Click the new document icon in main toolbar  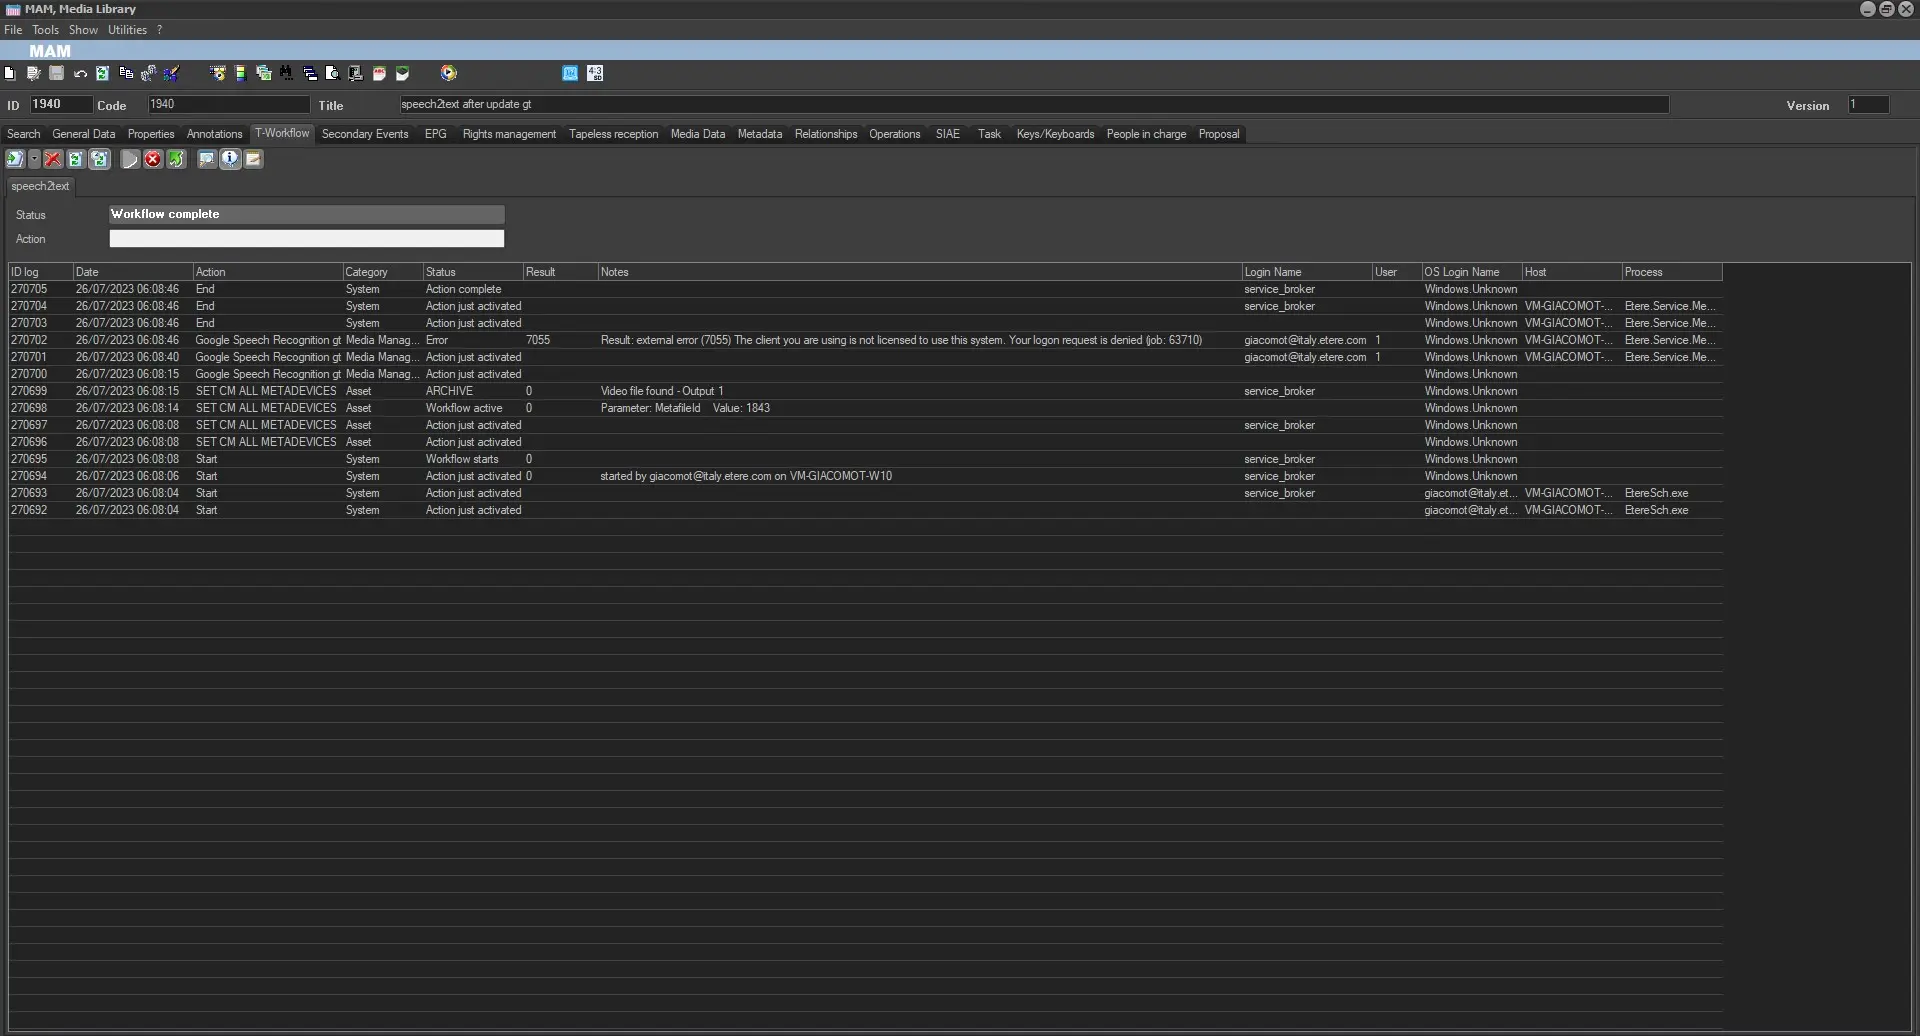(10, 73)
